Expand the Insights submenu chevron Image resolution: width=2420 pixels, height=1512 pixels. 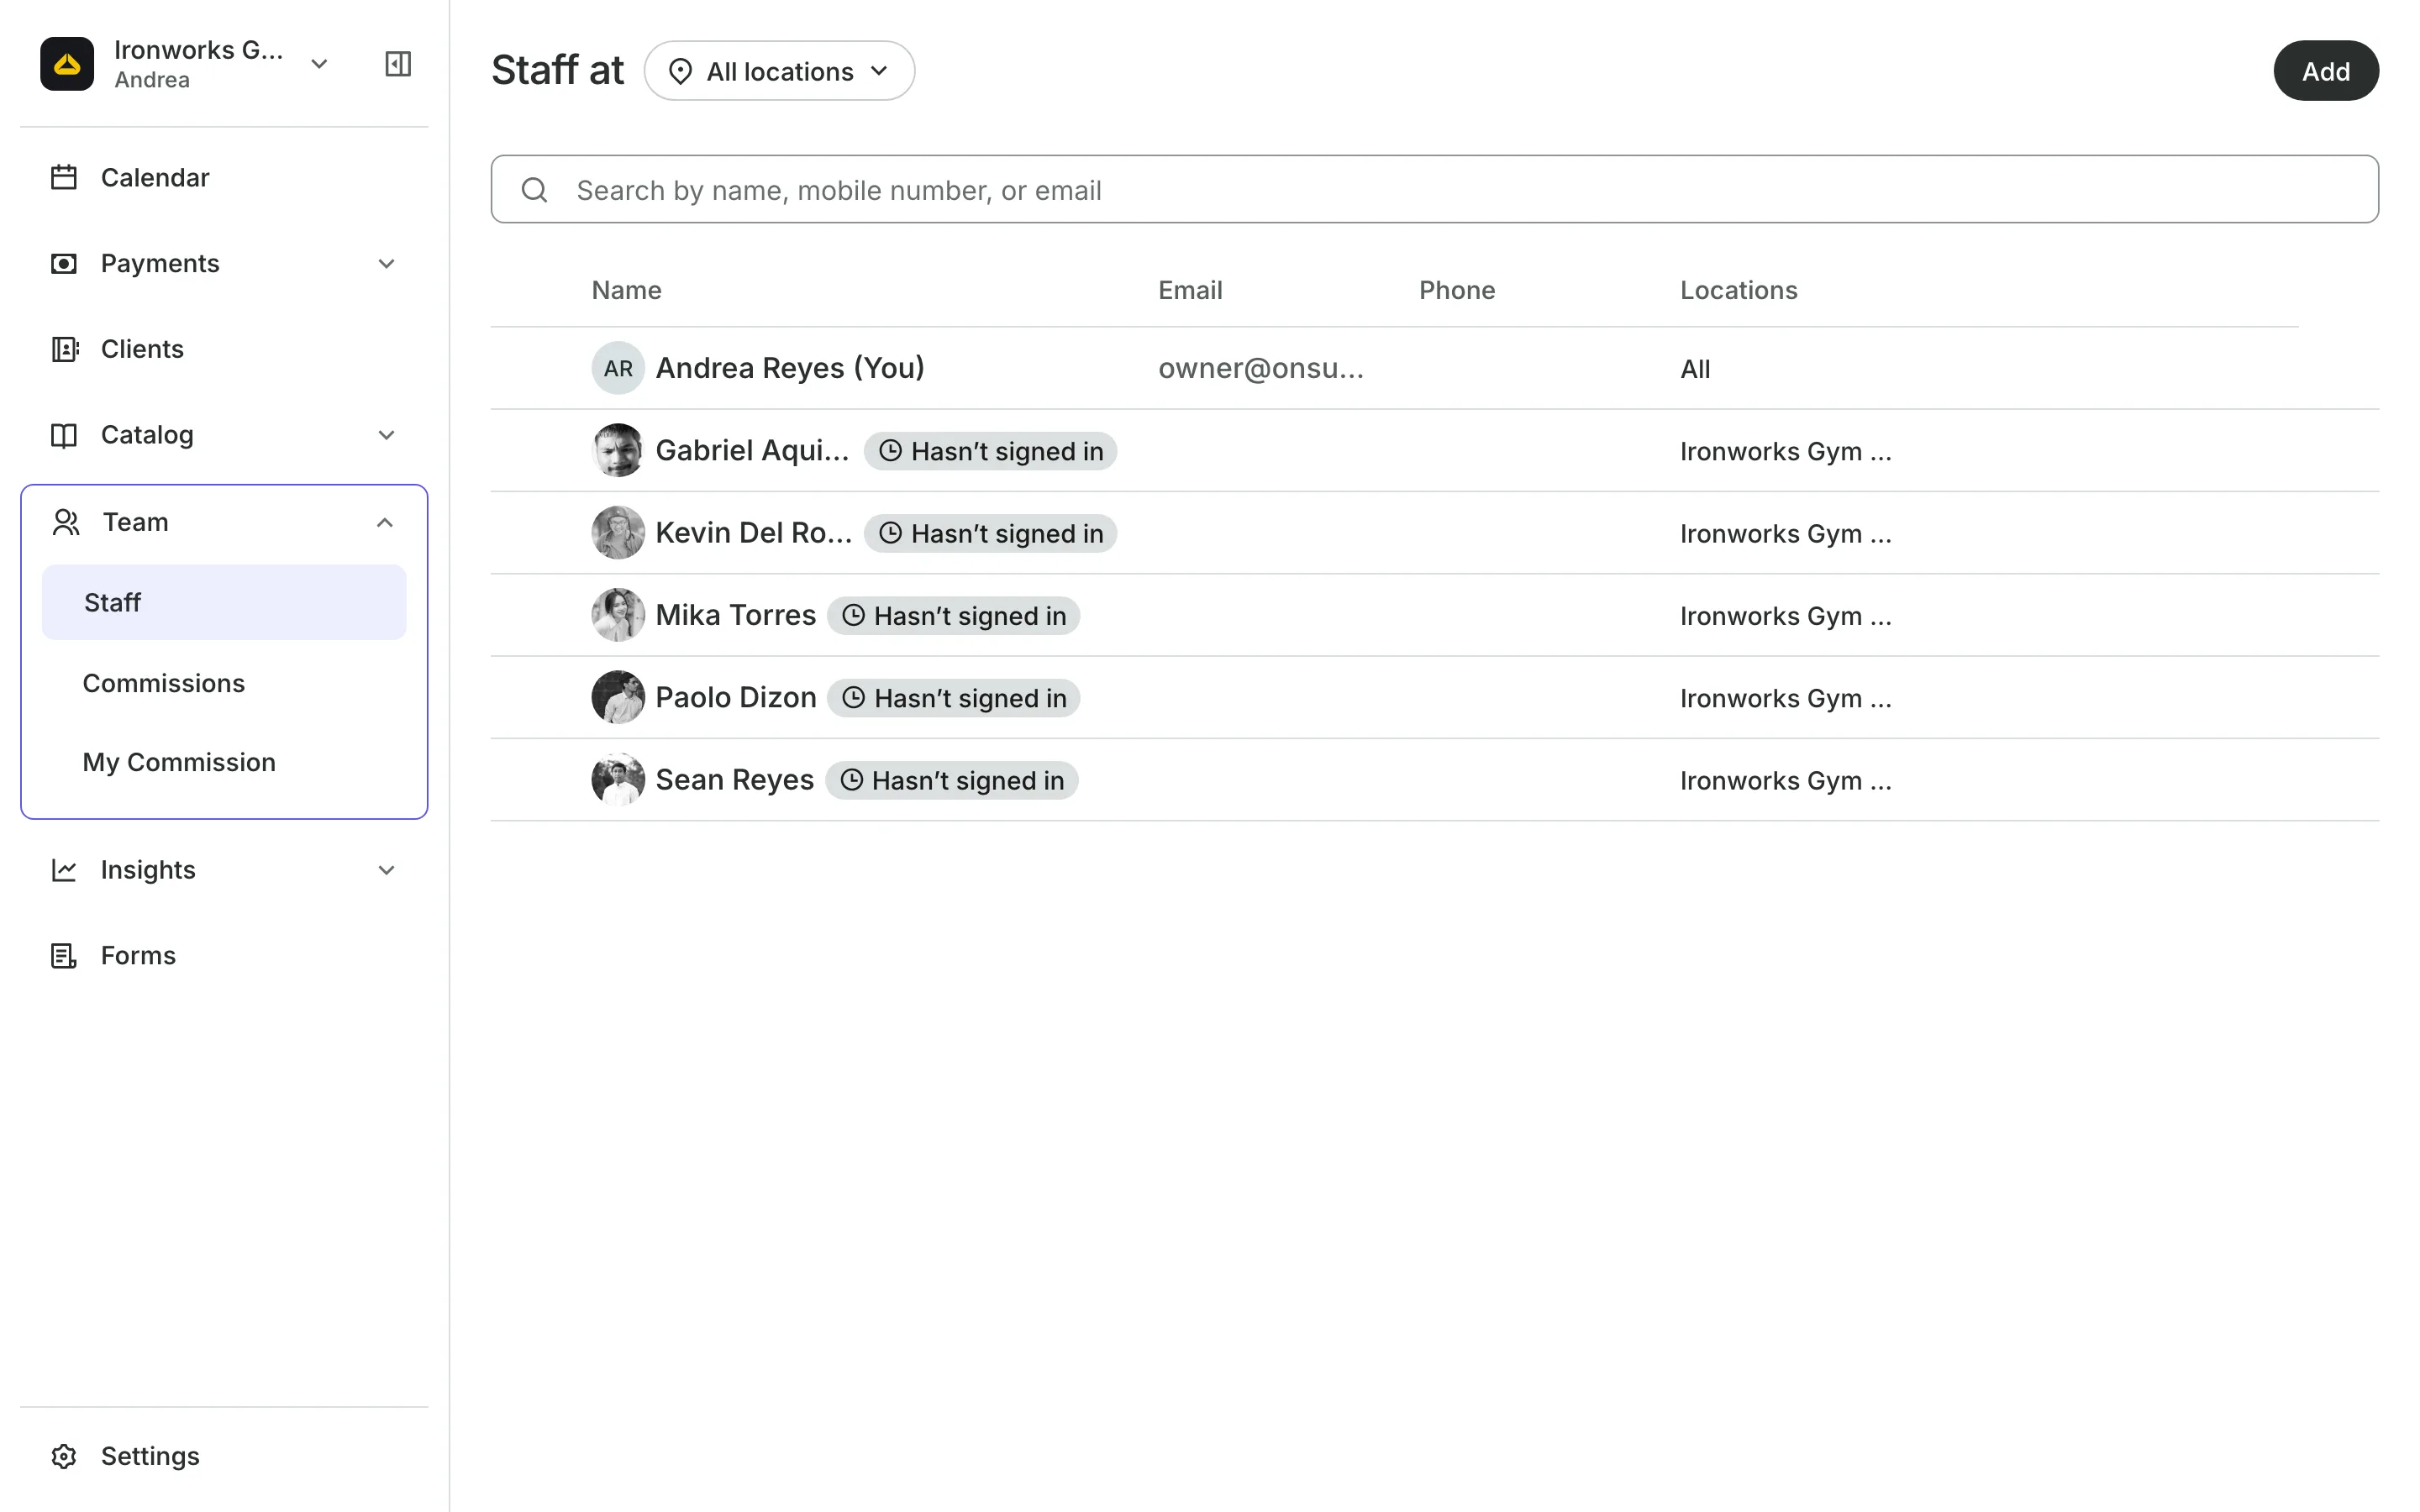point(386,870)
